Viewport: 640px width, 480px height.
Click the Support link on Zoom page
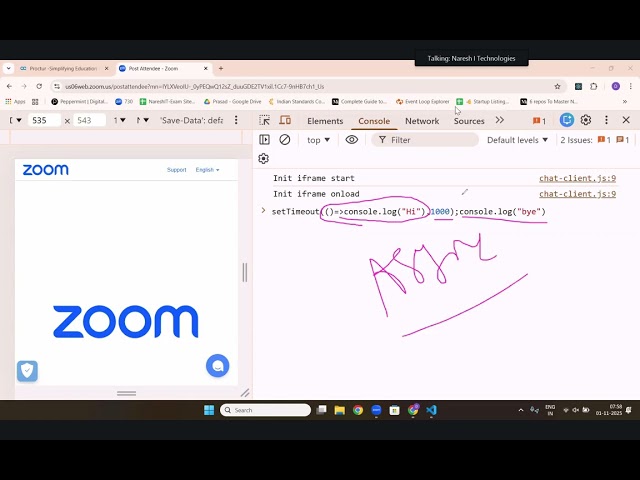[x=176, y=170]
